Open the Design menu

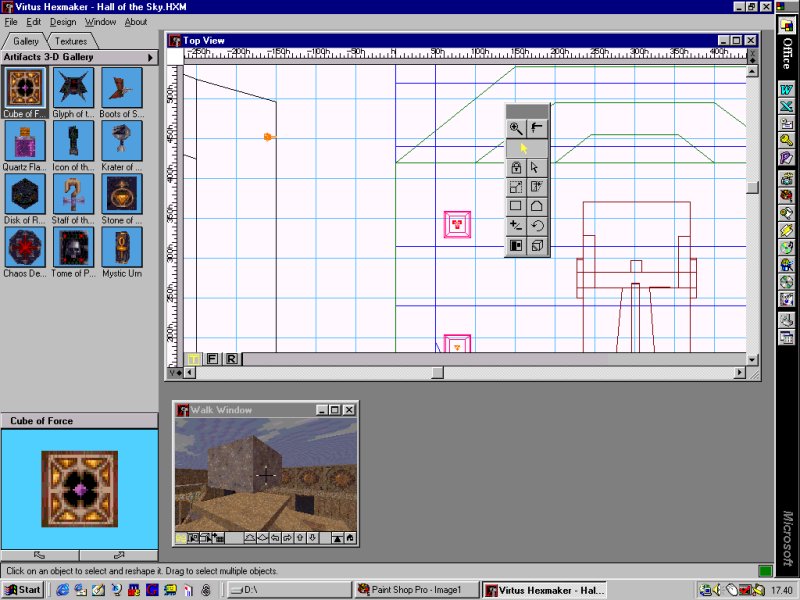[63, 22]
